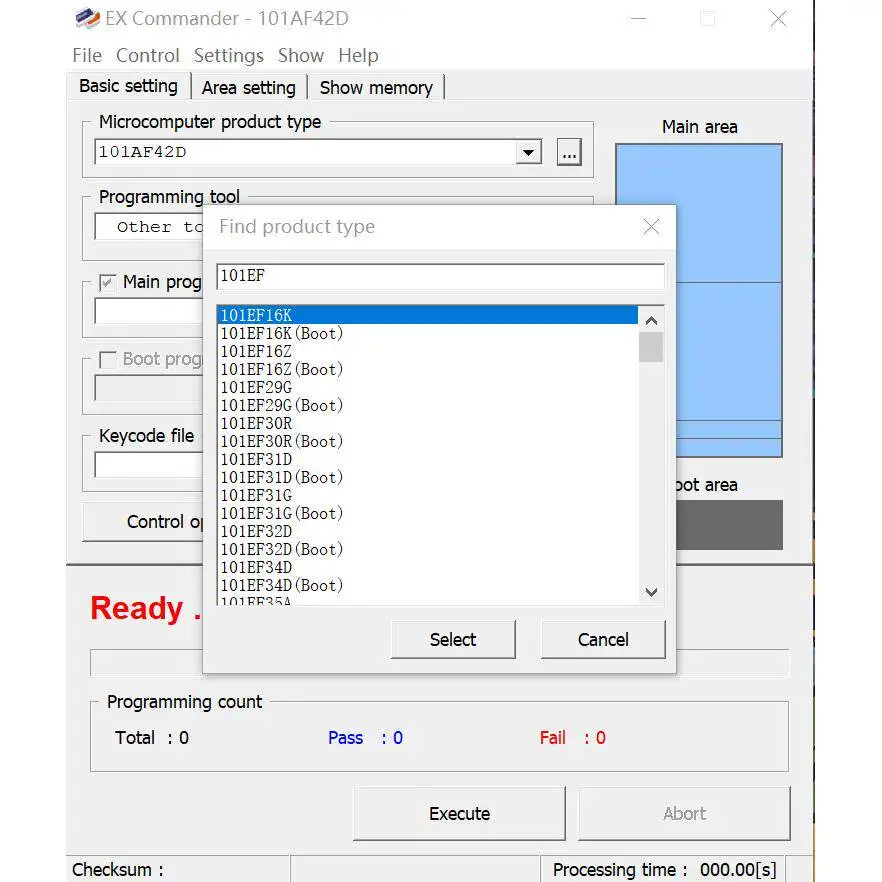Open the Help menu
The image size is (882, 882).
pyautogui.click(x=358, y=56)
